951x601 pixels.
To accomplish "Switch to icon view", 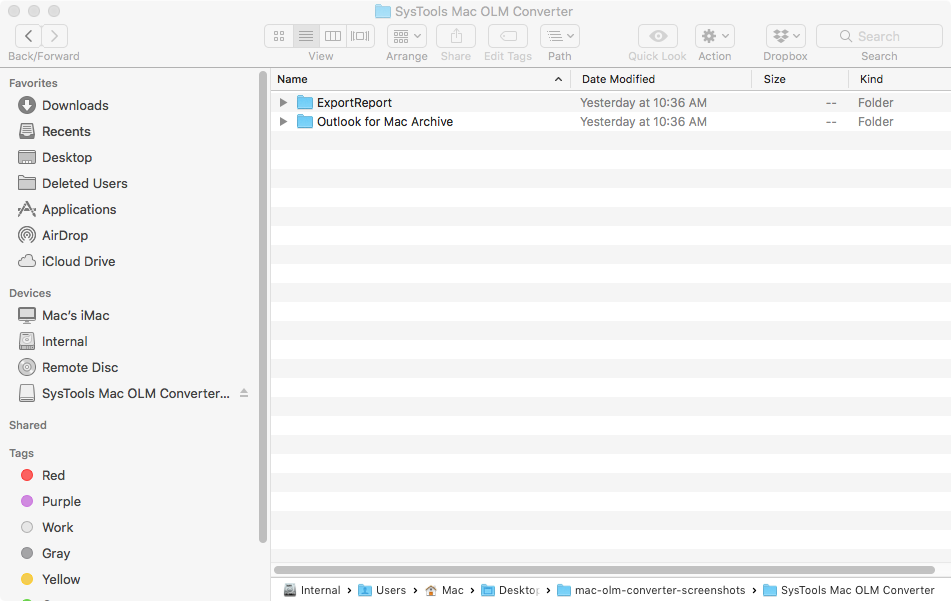I will tap(279, 36).
